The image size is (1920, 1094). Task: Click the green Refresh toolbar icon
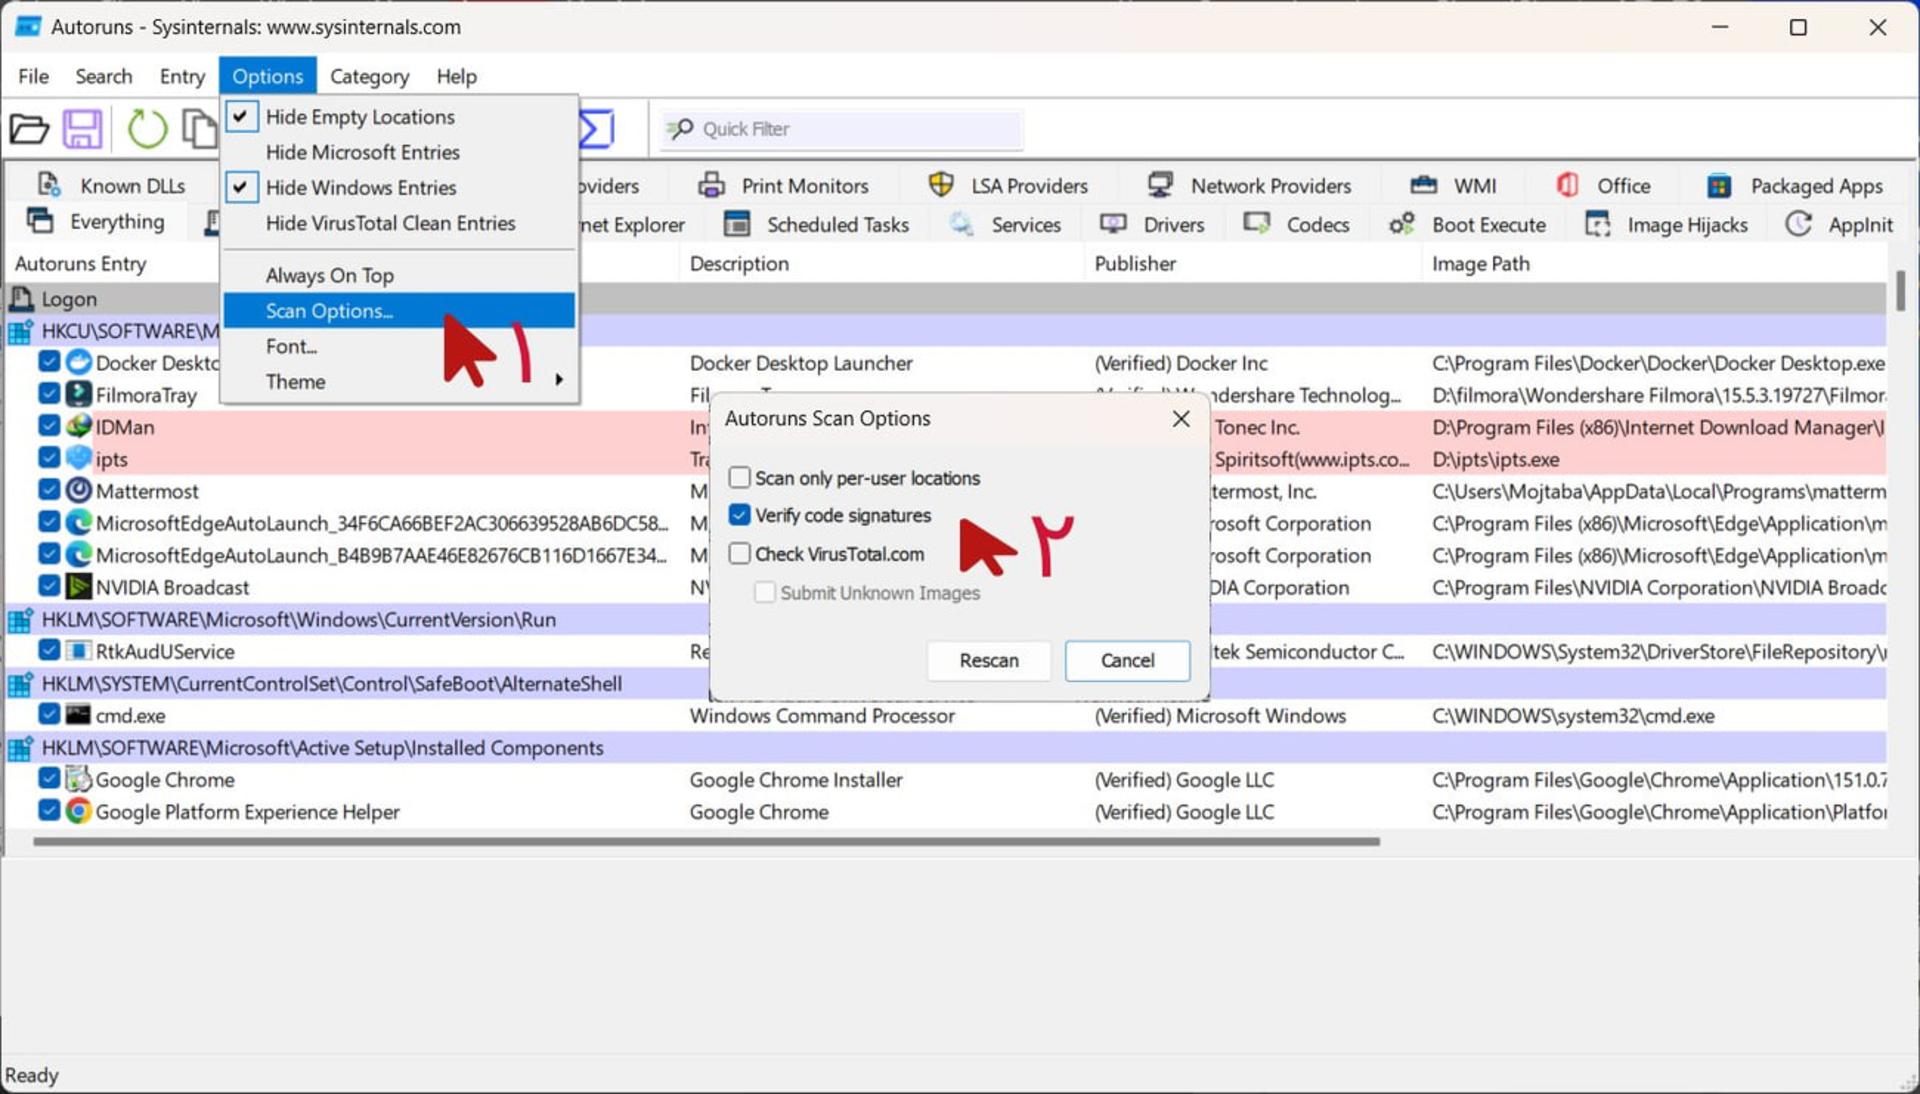click(147, 129)
